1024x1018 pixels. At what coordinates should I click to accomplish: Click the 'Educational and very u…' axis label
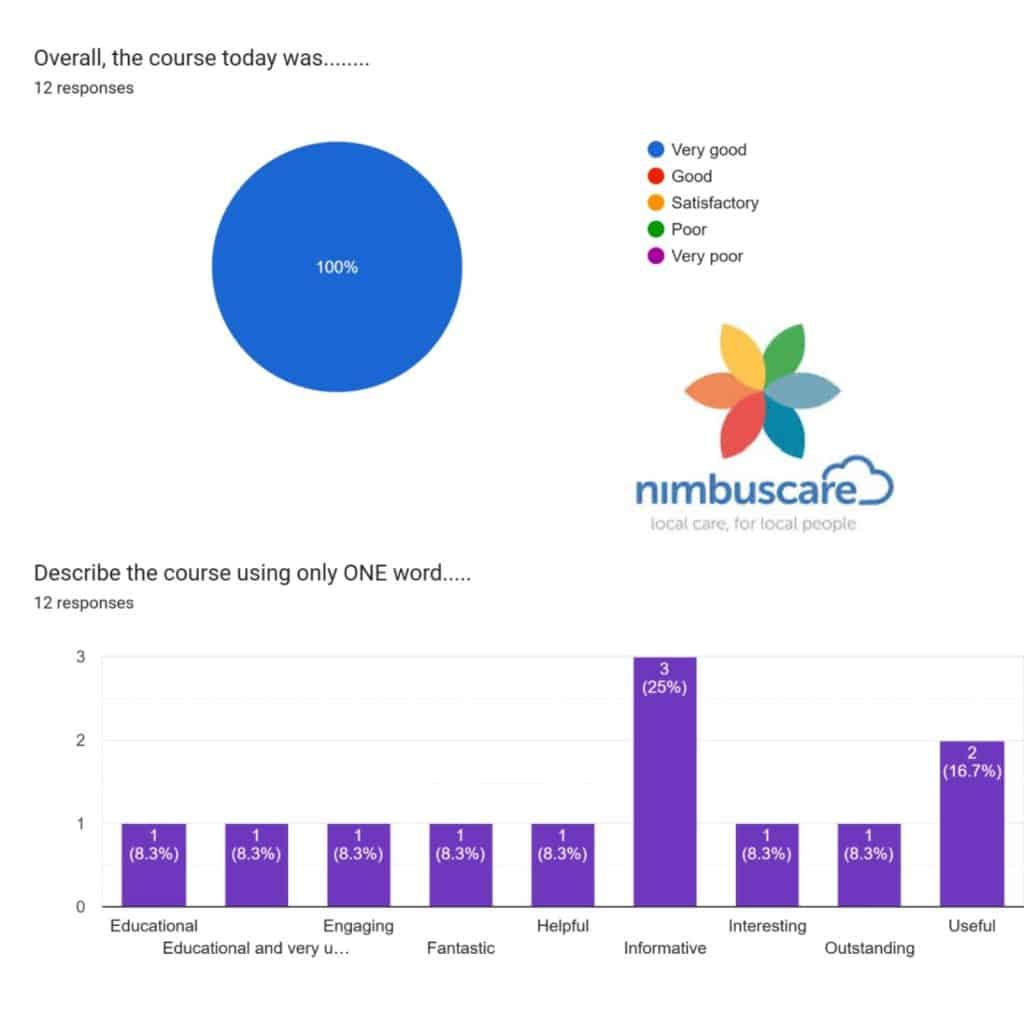(256, 948)
